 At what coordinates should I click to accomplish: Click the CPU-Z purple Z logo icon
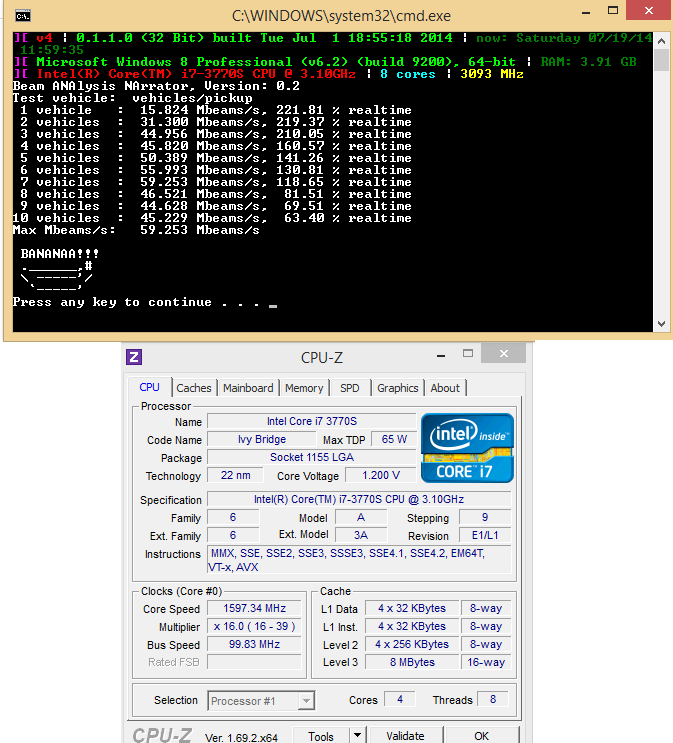(x=134, y=357)
